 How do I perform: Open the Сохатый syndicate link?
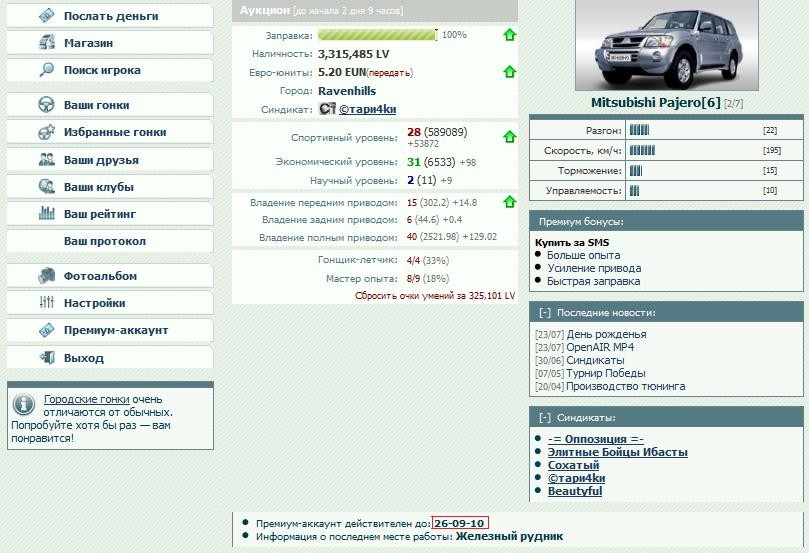pyautogui.click(x=573, y=465)
